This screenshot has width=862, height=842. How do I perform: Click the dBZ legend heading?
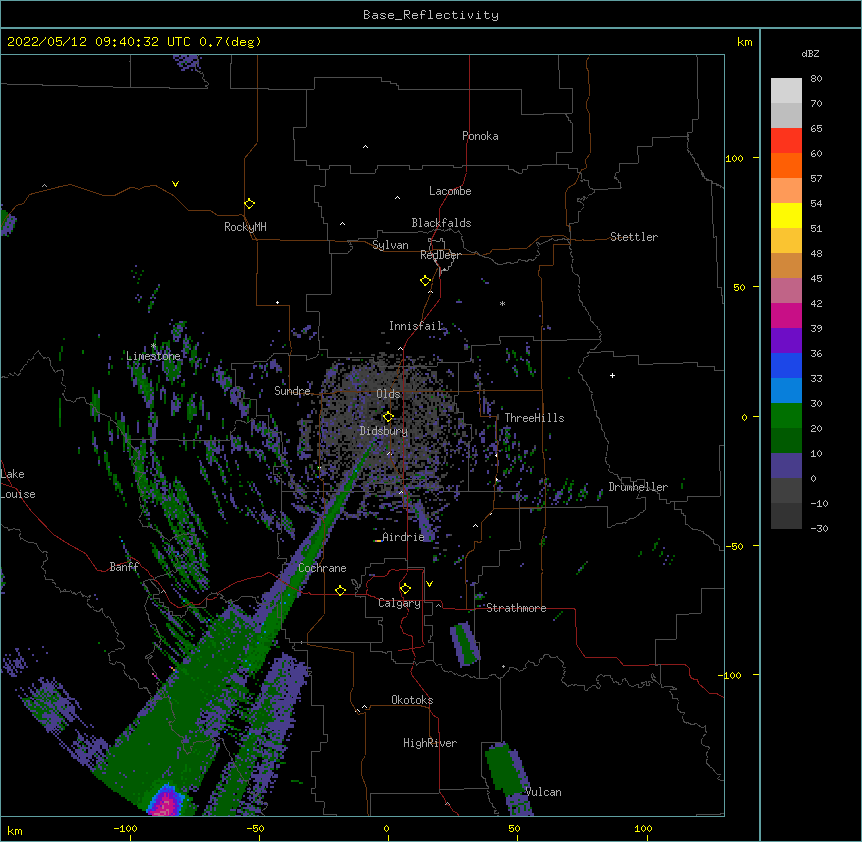click(x=810, y=53)
